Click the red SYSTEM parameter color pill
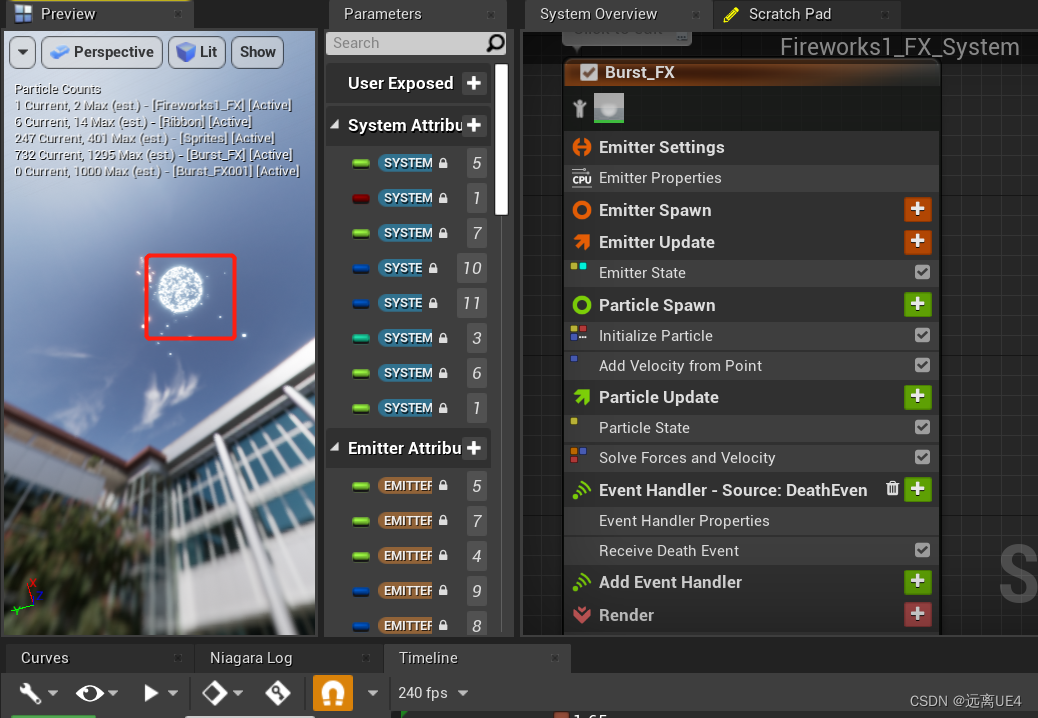The height and width of the screenshot is (718, 1038). 361,199
